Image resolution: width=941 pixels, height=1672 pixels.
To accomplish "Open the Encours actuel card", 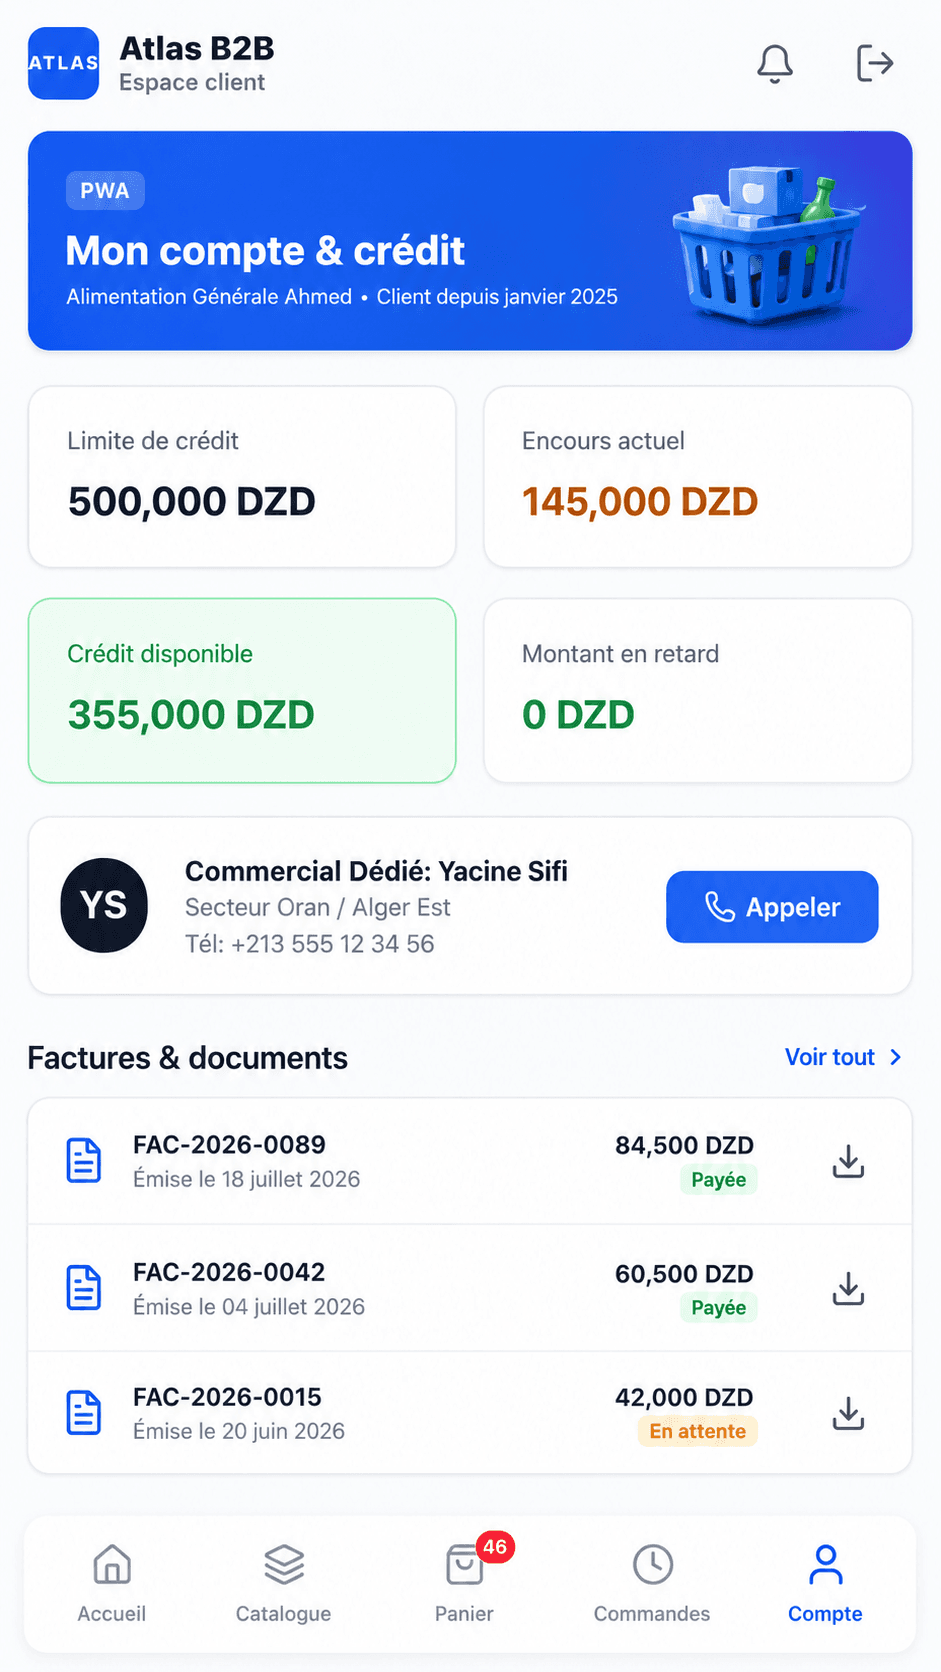I will [x=698, y=477].
